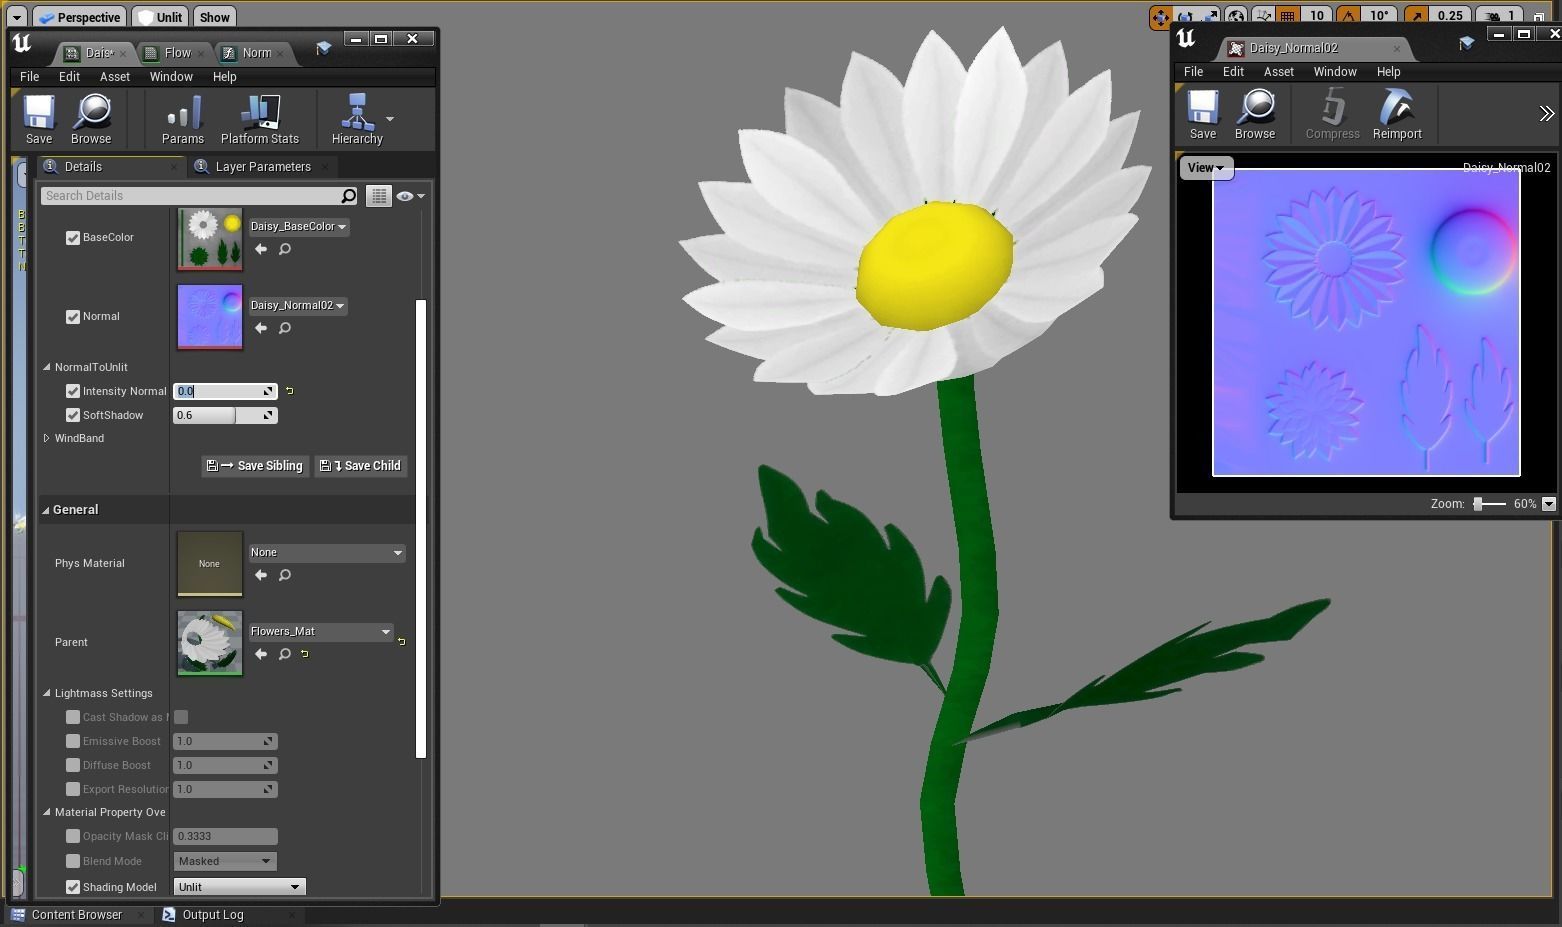
Task: Use selected asset arrow for Normal texture
Action: point(261,328)
